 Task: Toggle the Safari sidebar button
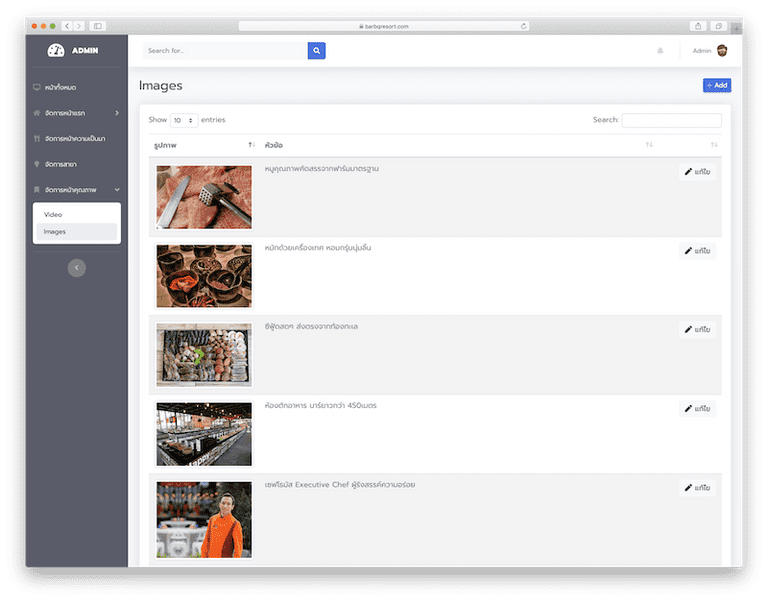tap(97, 26)
